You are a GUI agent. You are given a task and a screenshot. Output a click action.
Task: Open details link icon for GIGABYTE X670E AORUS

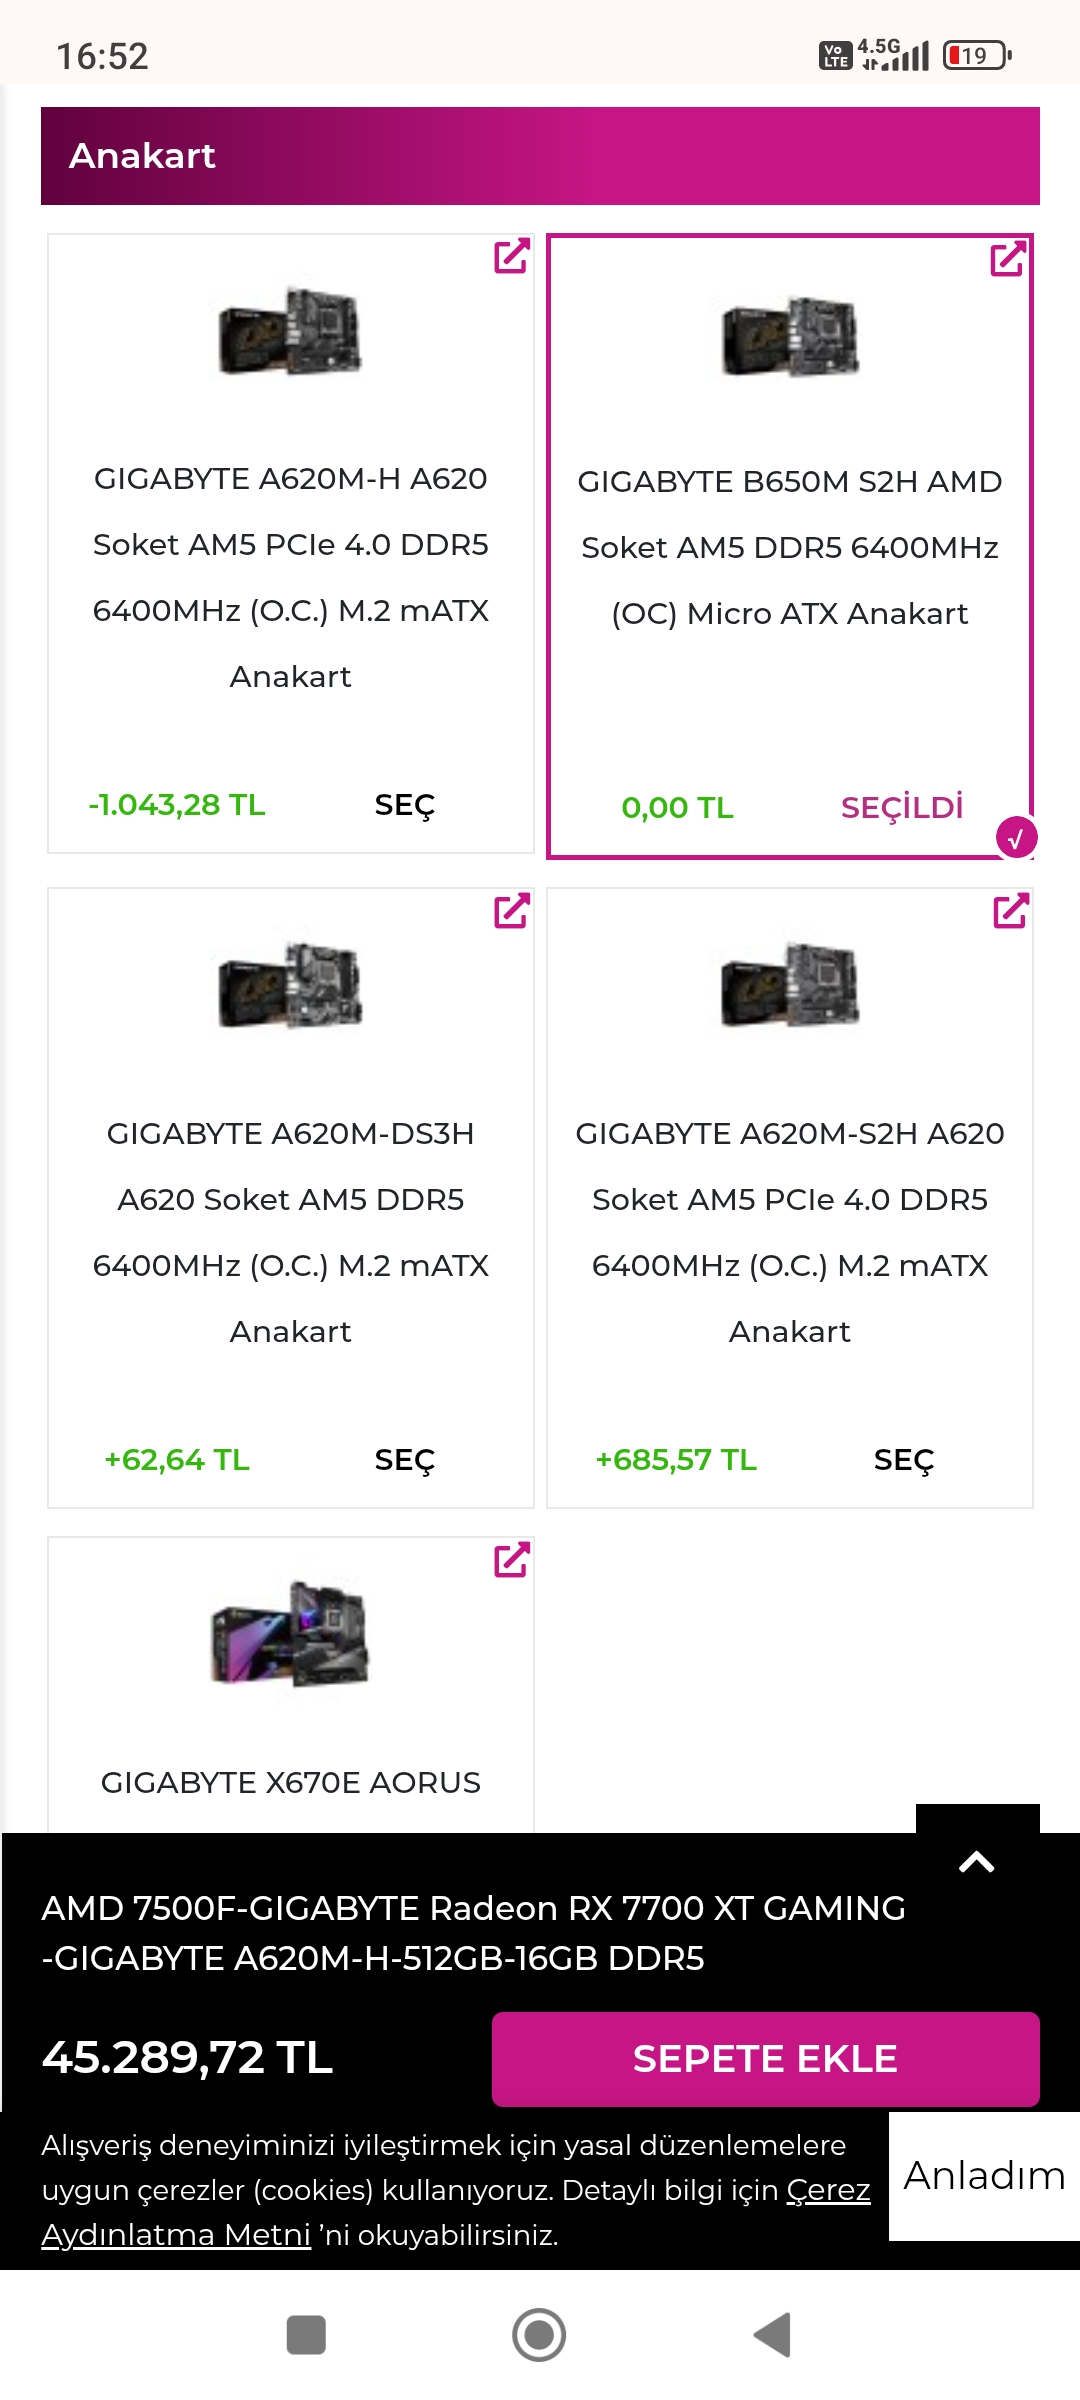511,1560
